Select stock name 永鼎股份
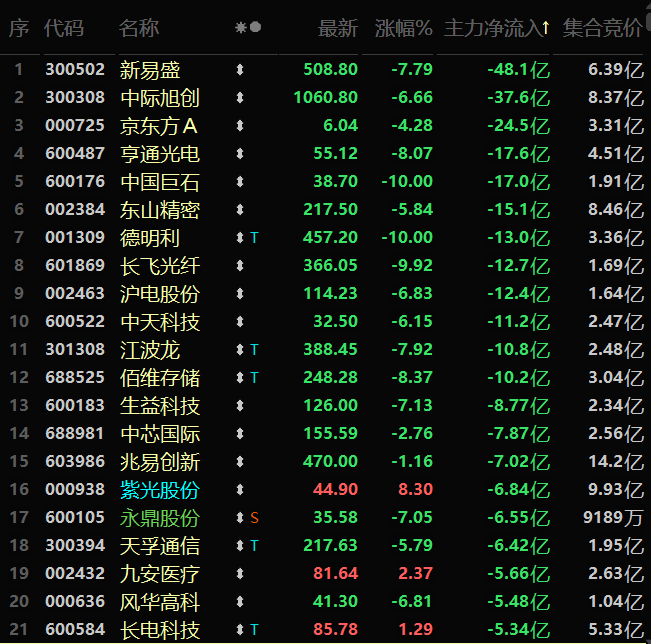The image size is (651, 644). [160, 518]
